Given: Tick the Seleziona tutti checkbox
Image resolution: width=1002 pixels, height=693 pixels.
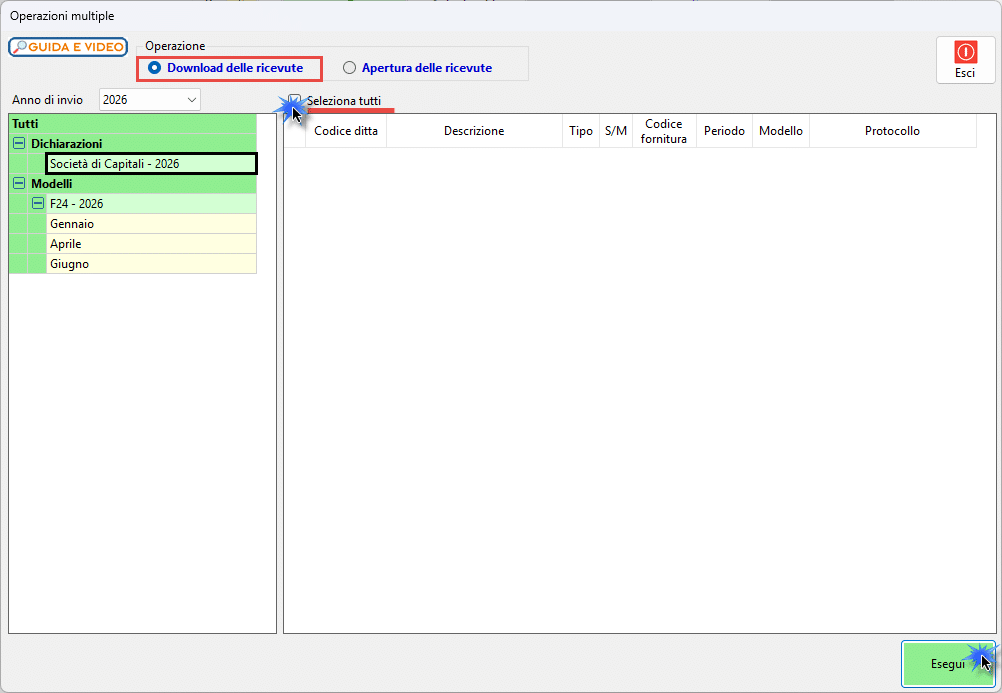Looking at the screenshot, I should [295, 100].
